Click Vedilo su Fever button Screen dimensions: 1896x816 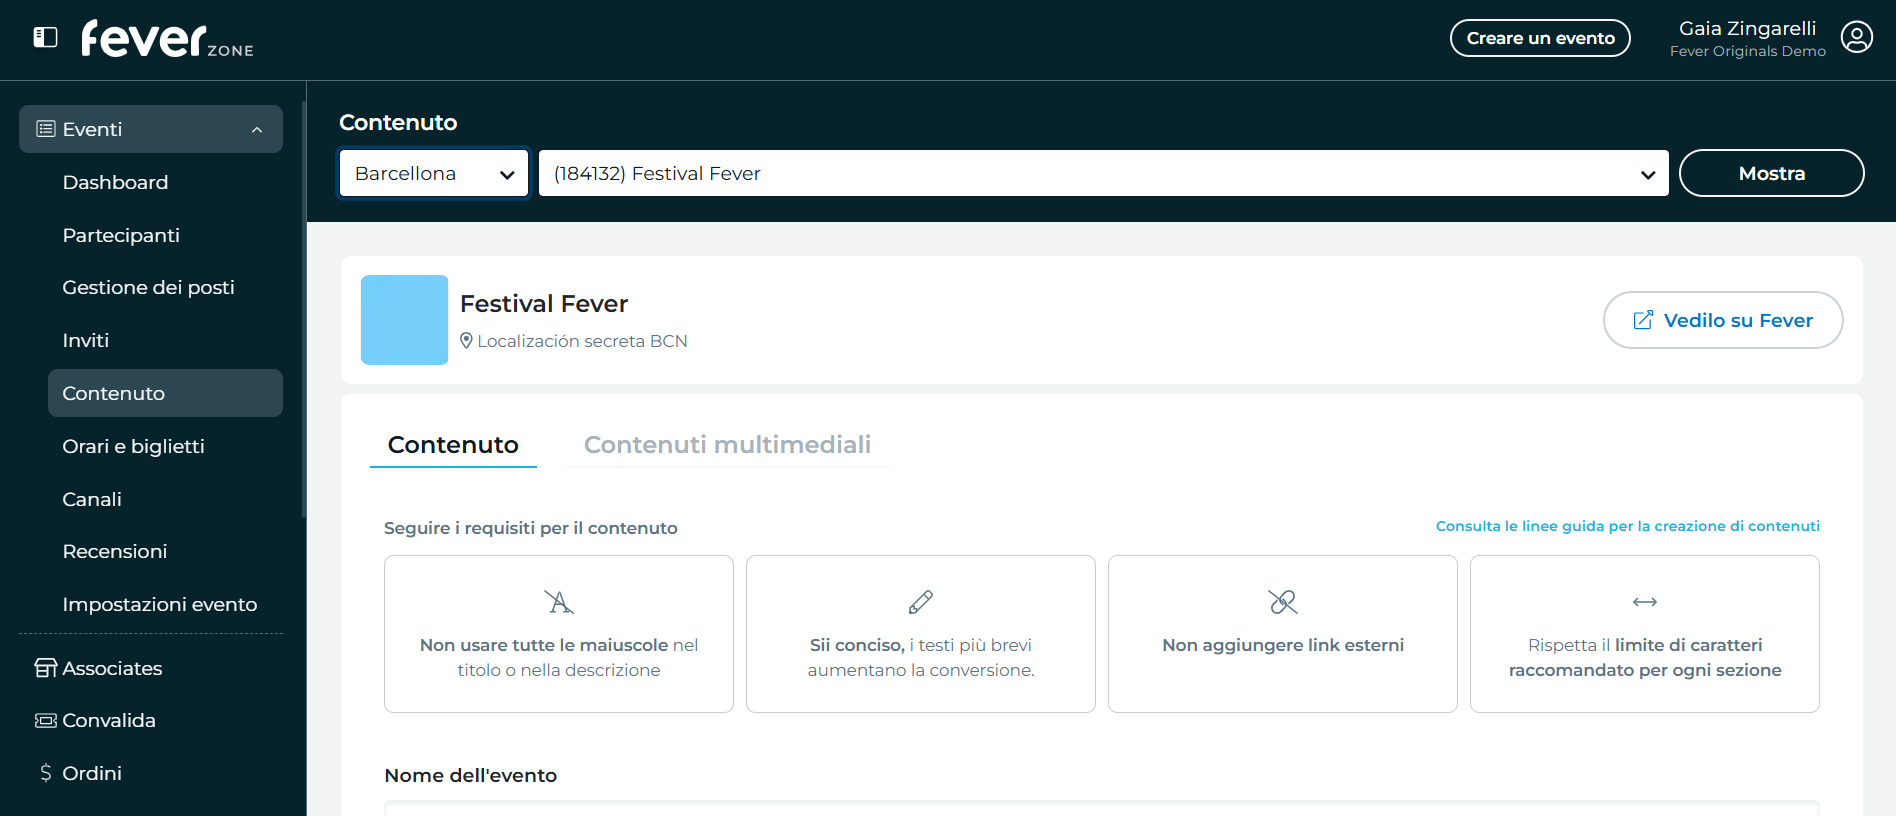1723,320
